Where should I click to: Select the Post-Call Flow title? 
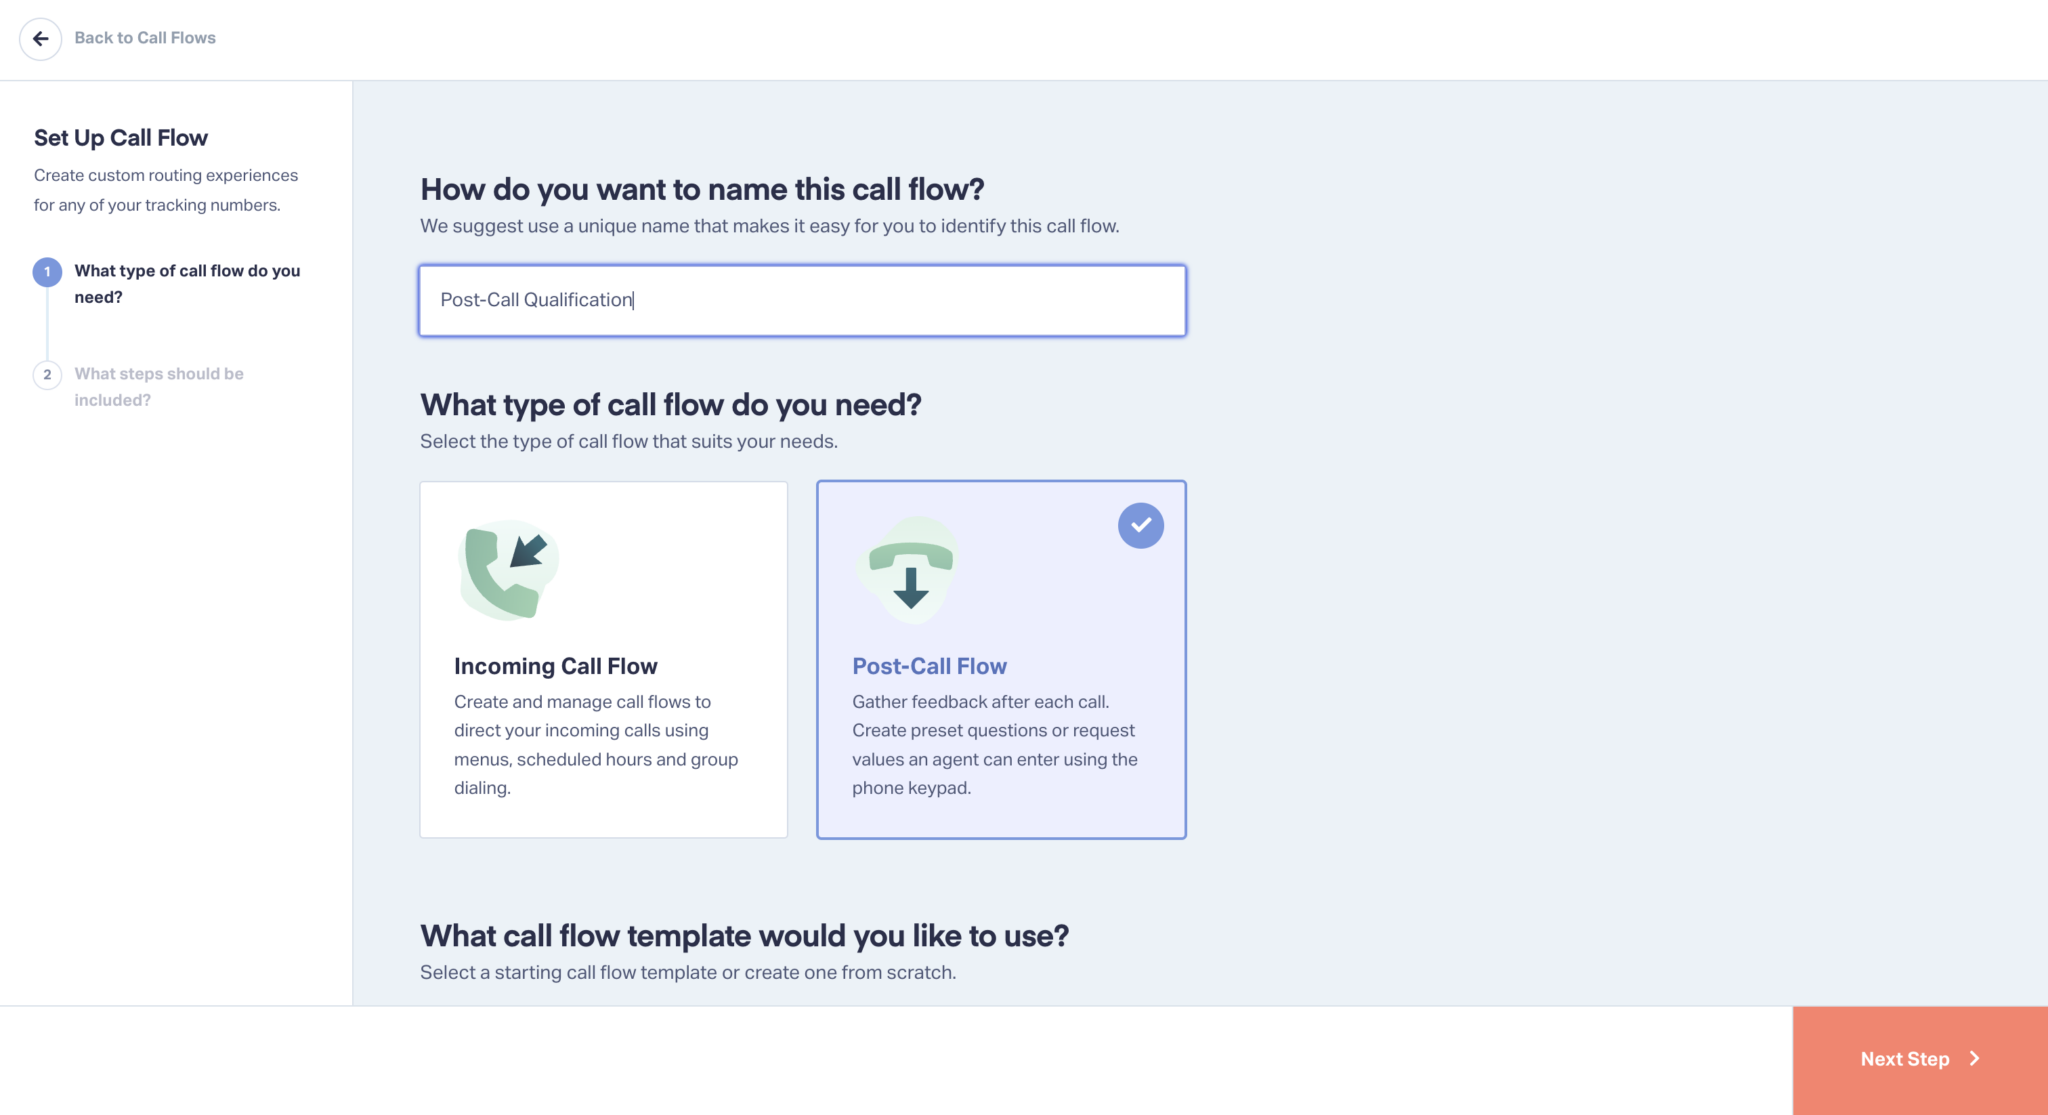929,666
